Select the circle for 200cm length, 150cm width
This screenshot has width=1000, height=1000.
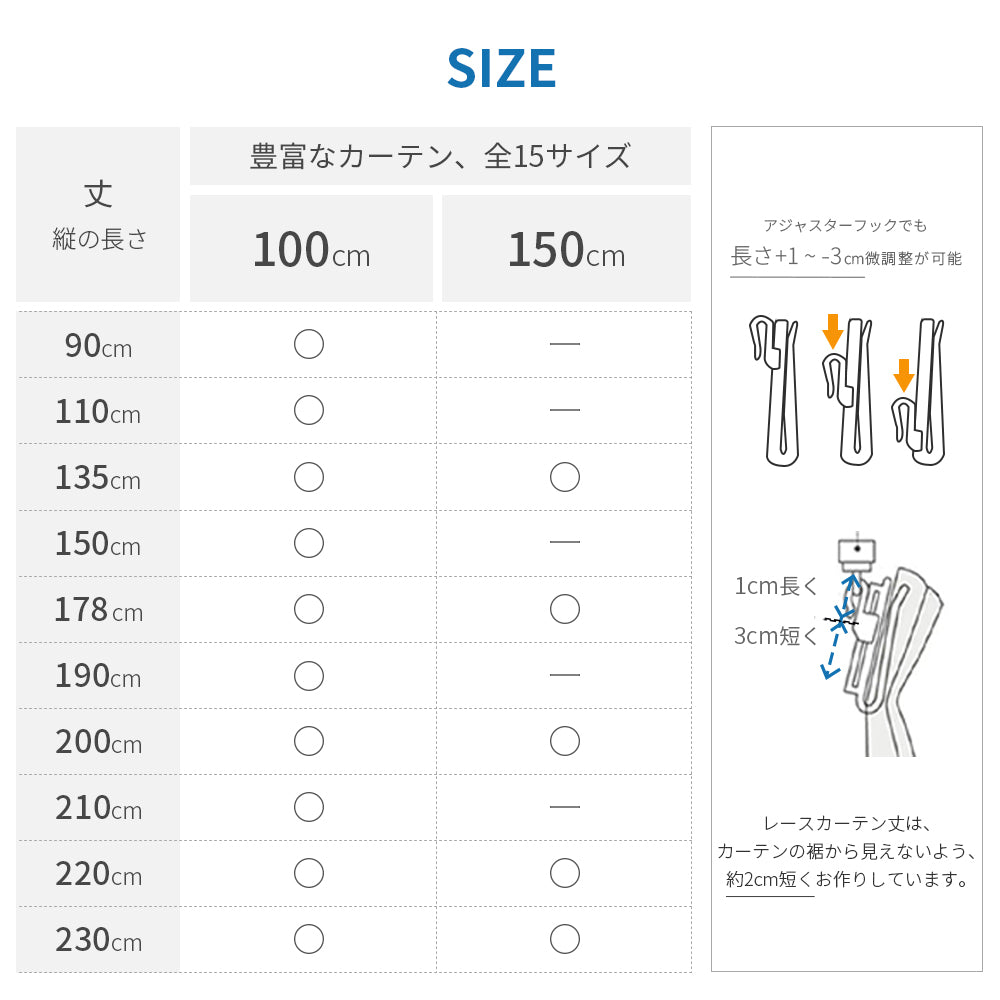(x=565, y=741)
